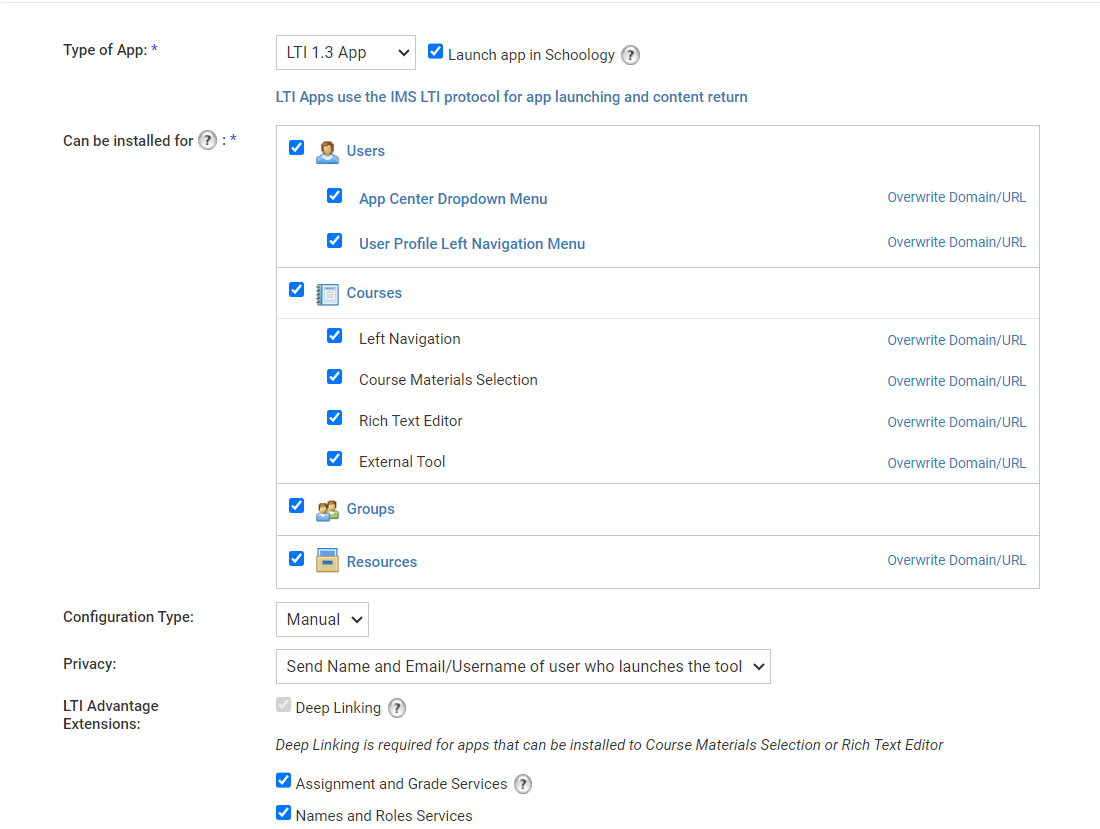Toggle Names and Roles Services checkbox

click(x=283, y=812)
